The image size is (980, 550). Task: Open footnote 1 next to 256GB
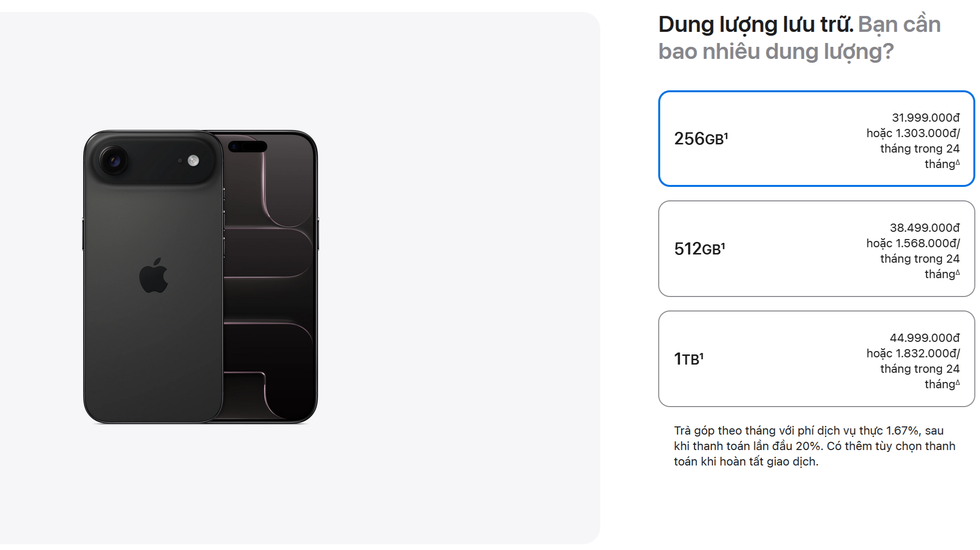click(726, 135)
